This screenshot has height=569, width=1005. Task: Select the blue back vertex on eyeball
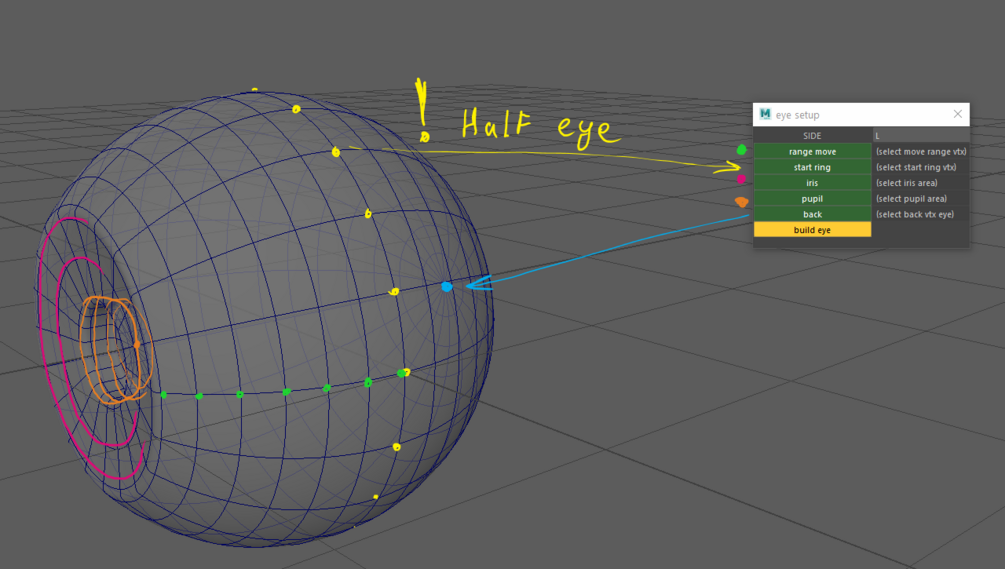pyautogui.click(x=447, y=286)
